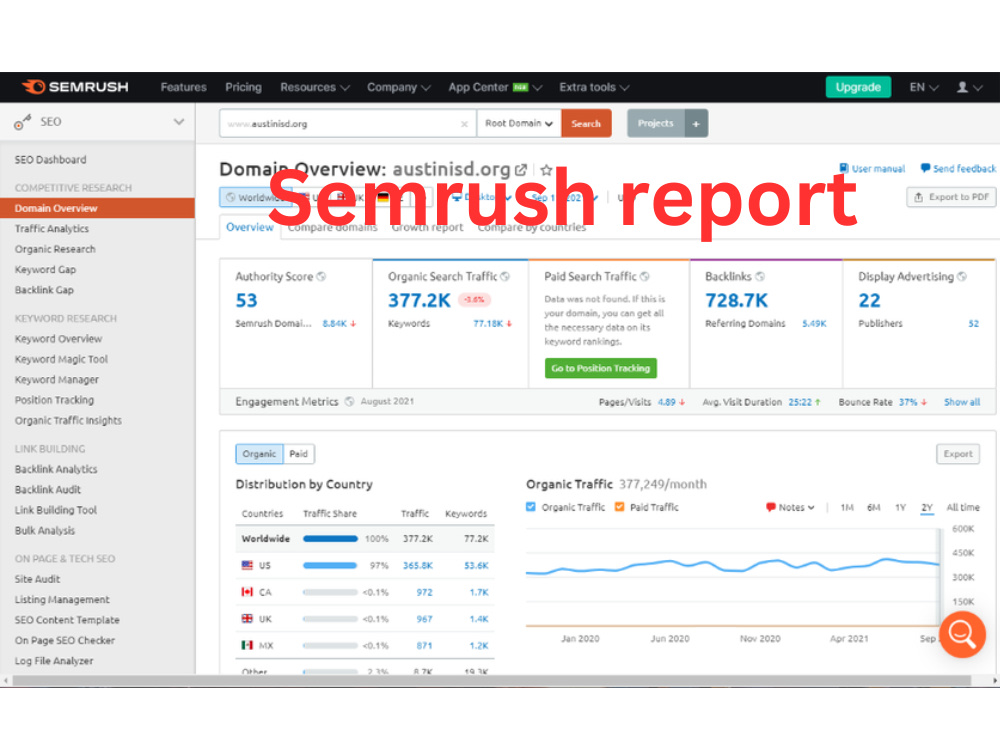Viewport: 1000px width, 750px height.
Task: Expand the EN language dropdown
Action: pos(922,87)
